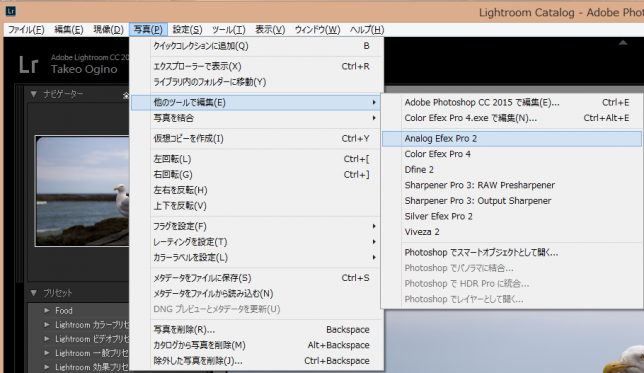644x373 pixels.
Task: Select Sharpener Pro 3: Output Sharpener
Action: tap(512, 201)
